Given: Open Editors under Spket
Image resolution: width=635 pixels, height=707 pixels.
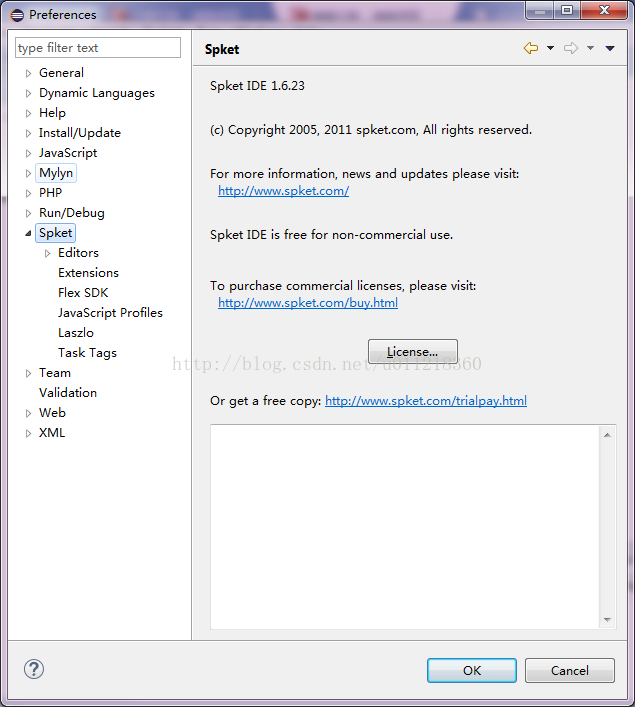Looking at the screenshot, I should (78, 252).
